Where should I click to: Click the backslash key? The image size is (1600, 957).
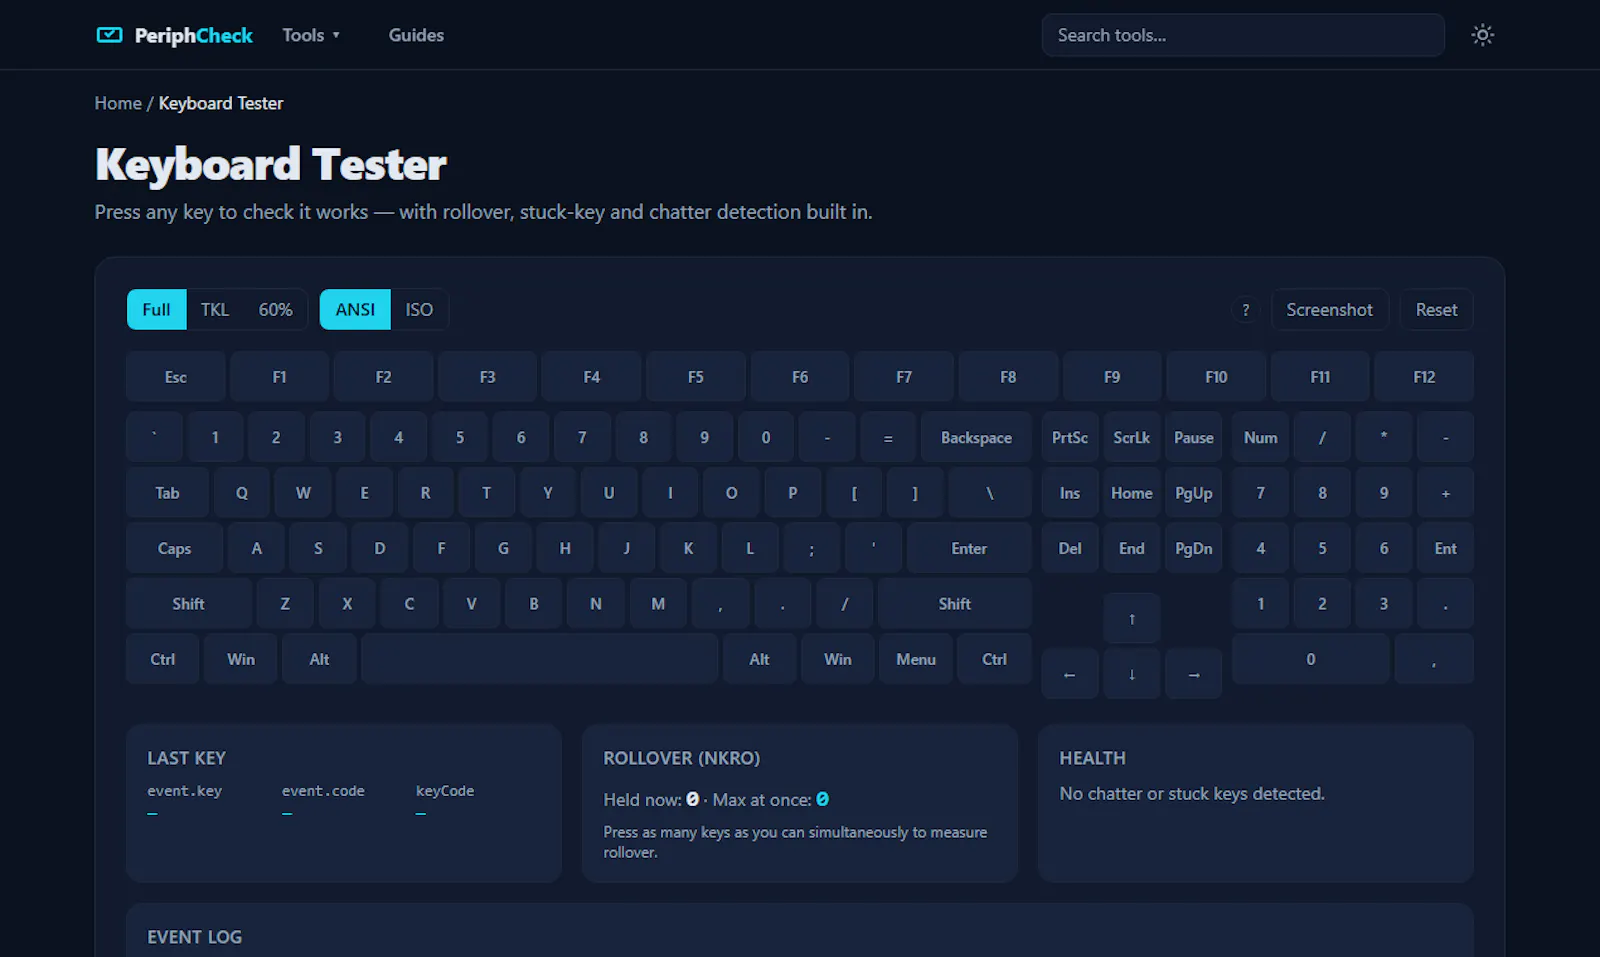[990, 493]
